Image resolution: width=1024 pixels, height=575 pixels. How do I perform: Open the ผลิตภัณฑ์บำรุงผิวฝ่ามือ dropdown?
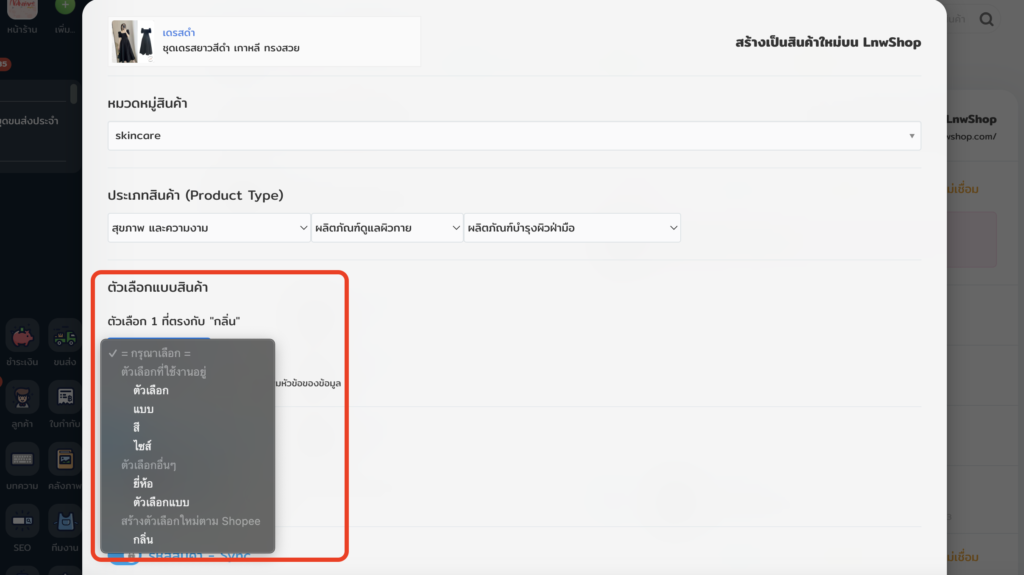coord(571,228)
